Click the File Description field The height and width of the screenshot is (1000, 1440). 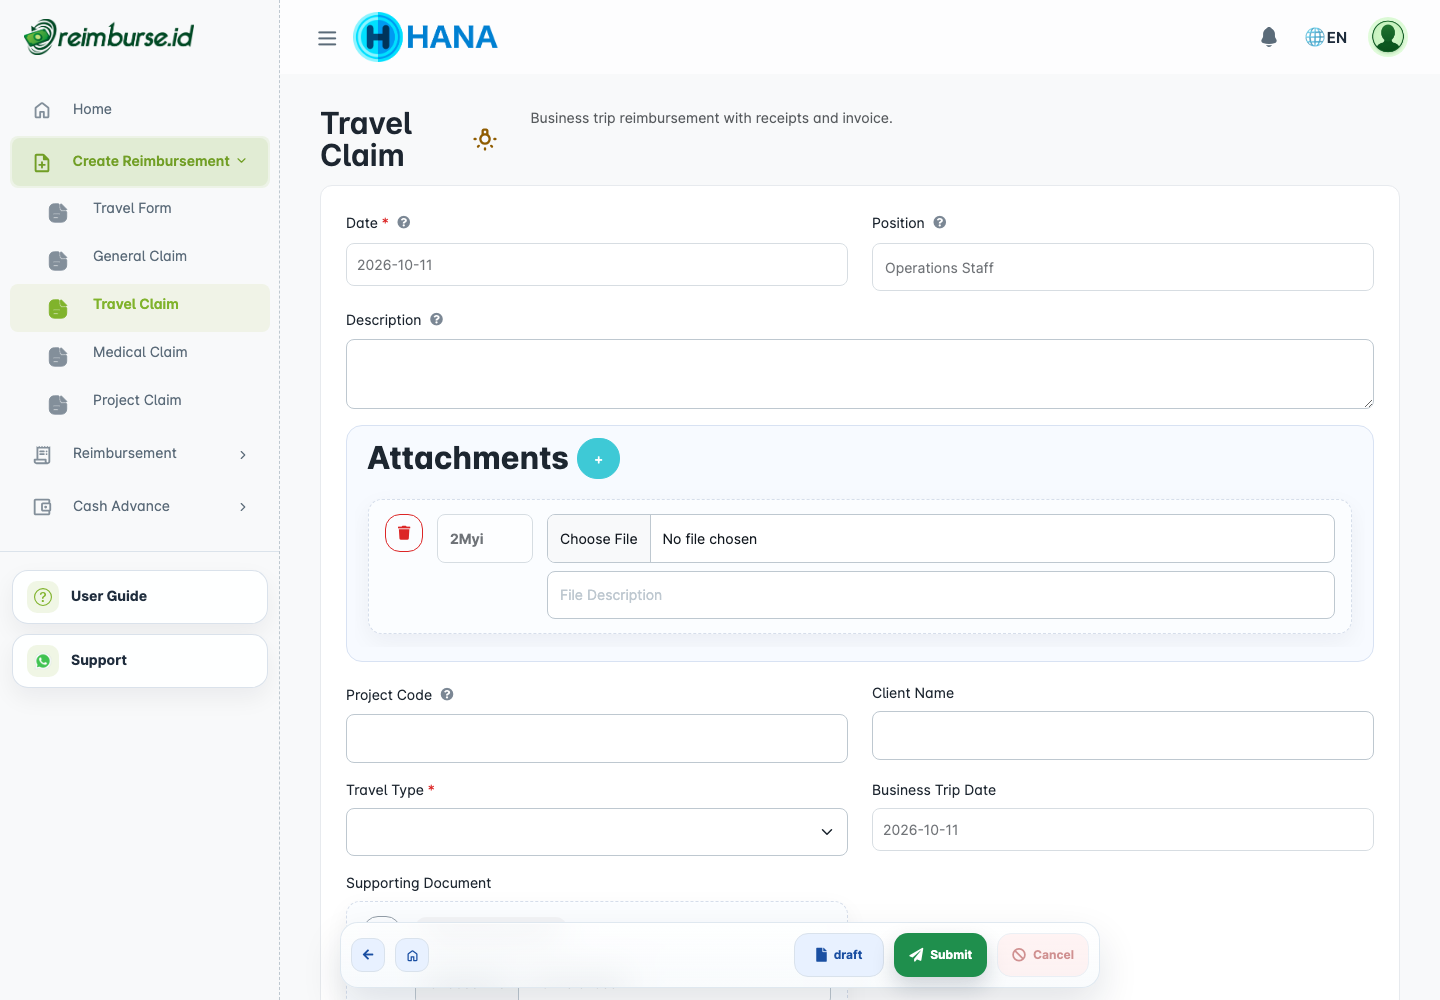pos(941,595)
